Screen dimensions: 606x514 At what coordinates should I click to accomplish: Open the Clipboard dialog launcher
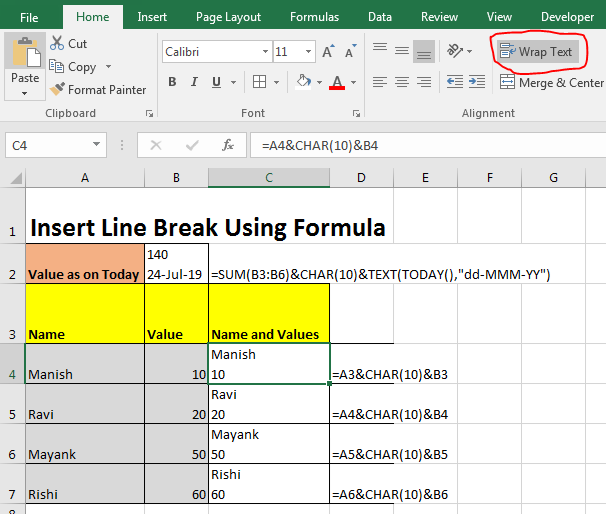(x=150, y=114)
